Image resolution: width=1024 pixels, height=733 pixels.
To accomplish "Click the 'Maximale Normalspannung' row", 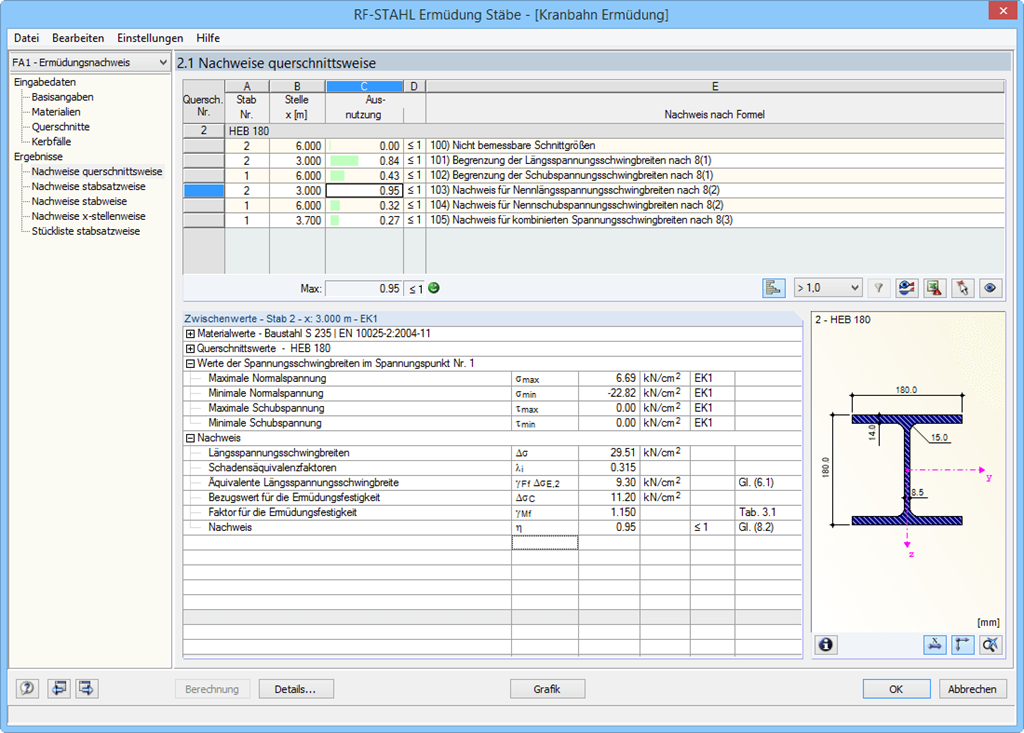I will tap(492, 378).
